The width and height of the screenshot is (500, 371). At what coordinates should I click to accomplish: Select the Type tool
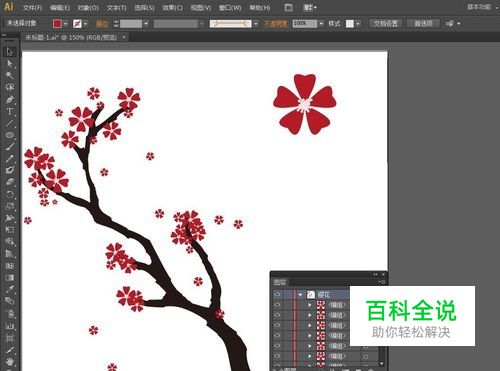(x=10, y=111)
